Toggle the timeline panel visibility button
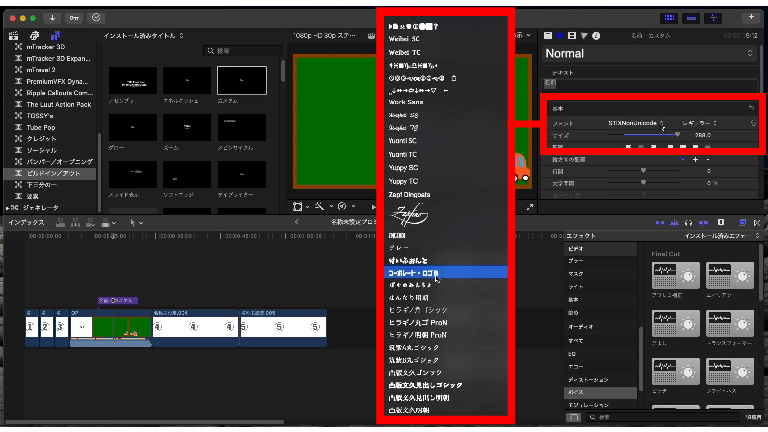This screenshot has width=768, height=432. (x=691, y=18)
